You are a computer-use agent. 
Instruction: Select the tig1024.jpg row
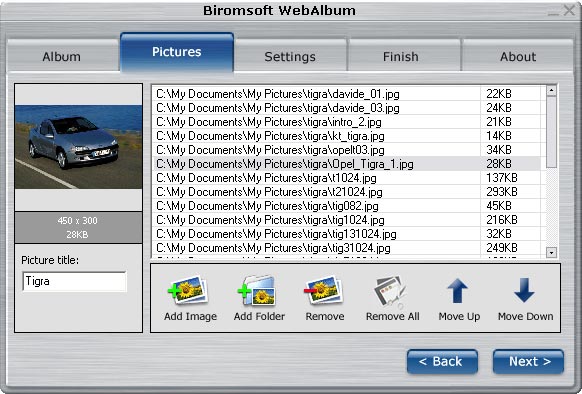pos(347,220)
